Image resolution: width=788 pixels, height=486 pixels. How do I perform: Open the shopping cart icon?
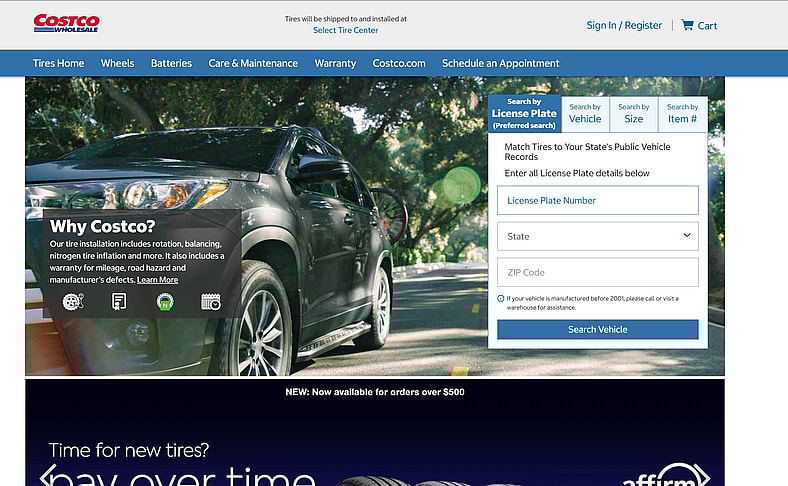coord(687,25)
